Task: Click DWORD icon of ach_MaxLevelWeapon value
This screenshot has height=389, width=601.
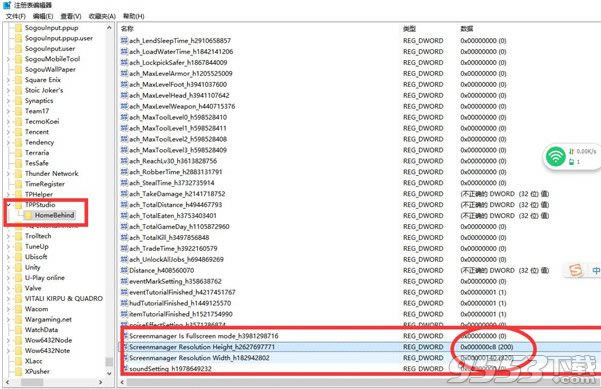Action: (124, 106)
